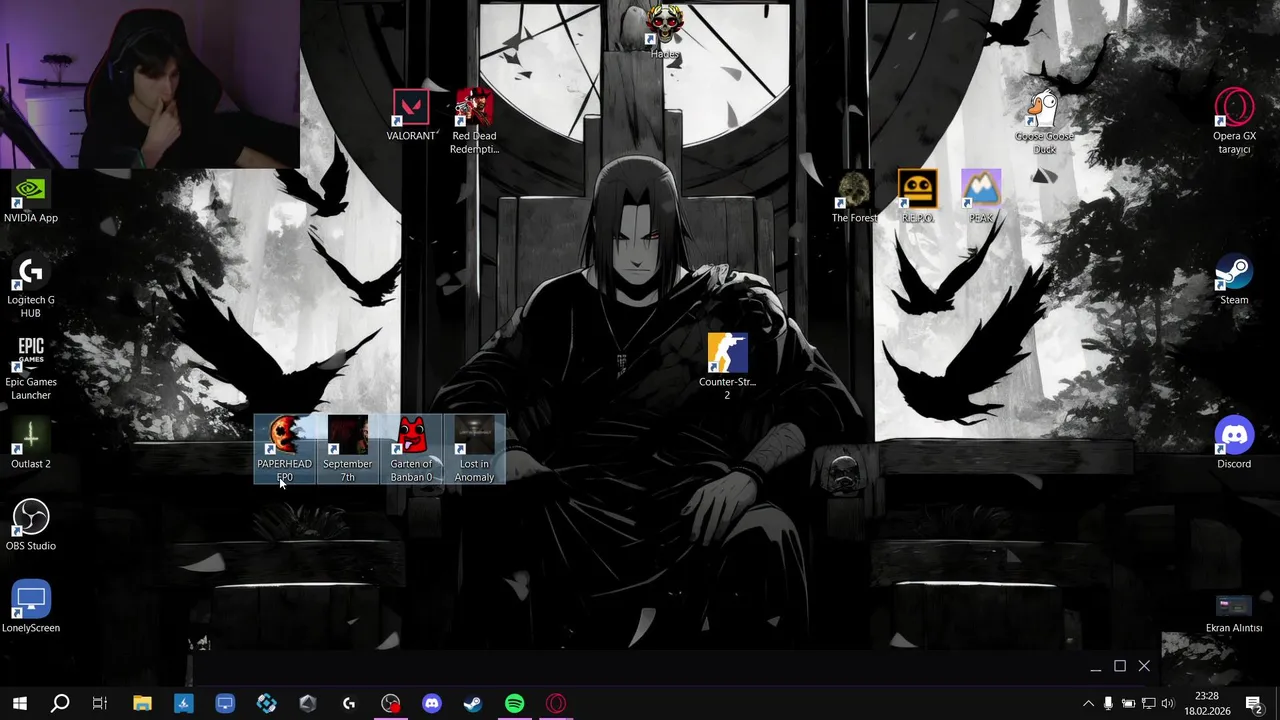This screenshot has height=720, width=1280.
Task: Select the Outlast 2 desktop icon
Action: click(31, 444)
